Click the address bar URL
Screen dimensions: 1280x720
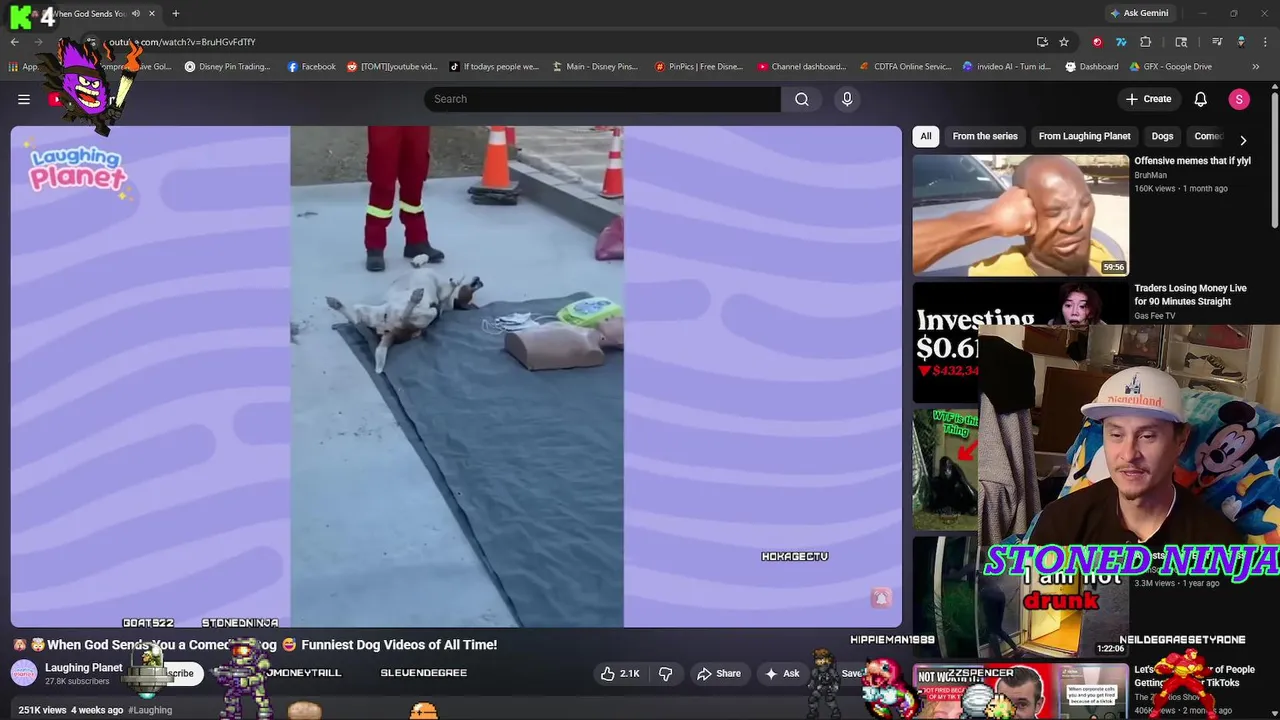[182, 42]
